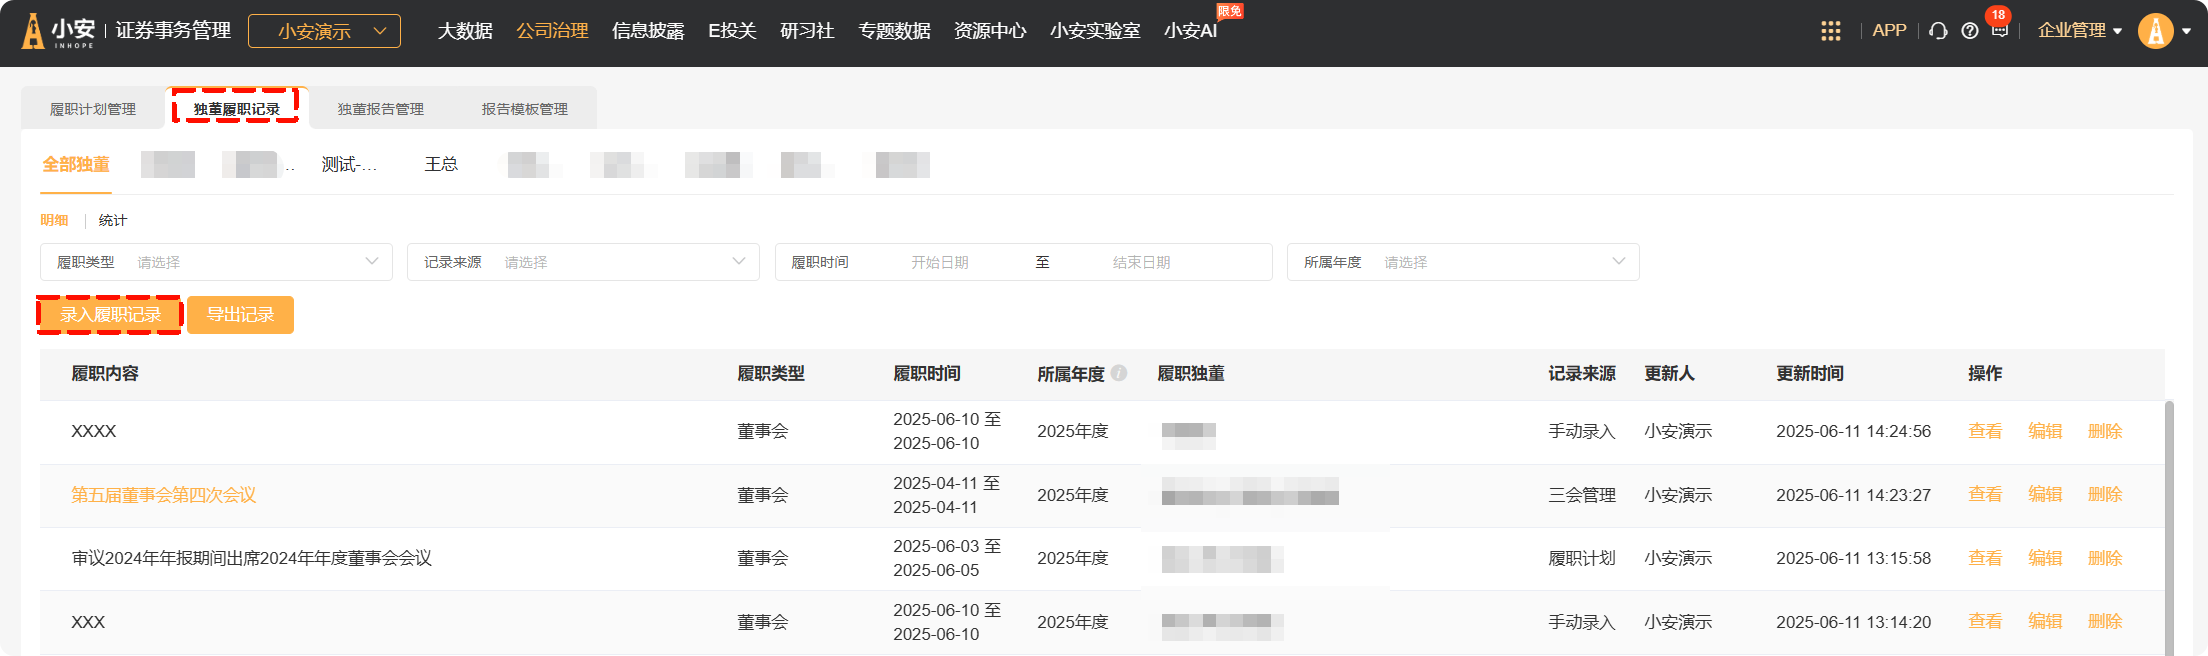The image size is (2208, 656).
Task: Switch to 明细 view
Action: click(x=54, y=220)
